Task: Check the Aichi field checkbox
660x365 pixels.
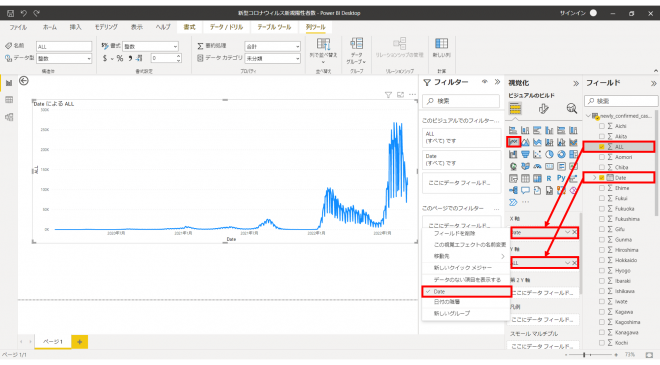Action: tap(602, 126)
